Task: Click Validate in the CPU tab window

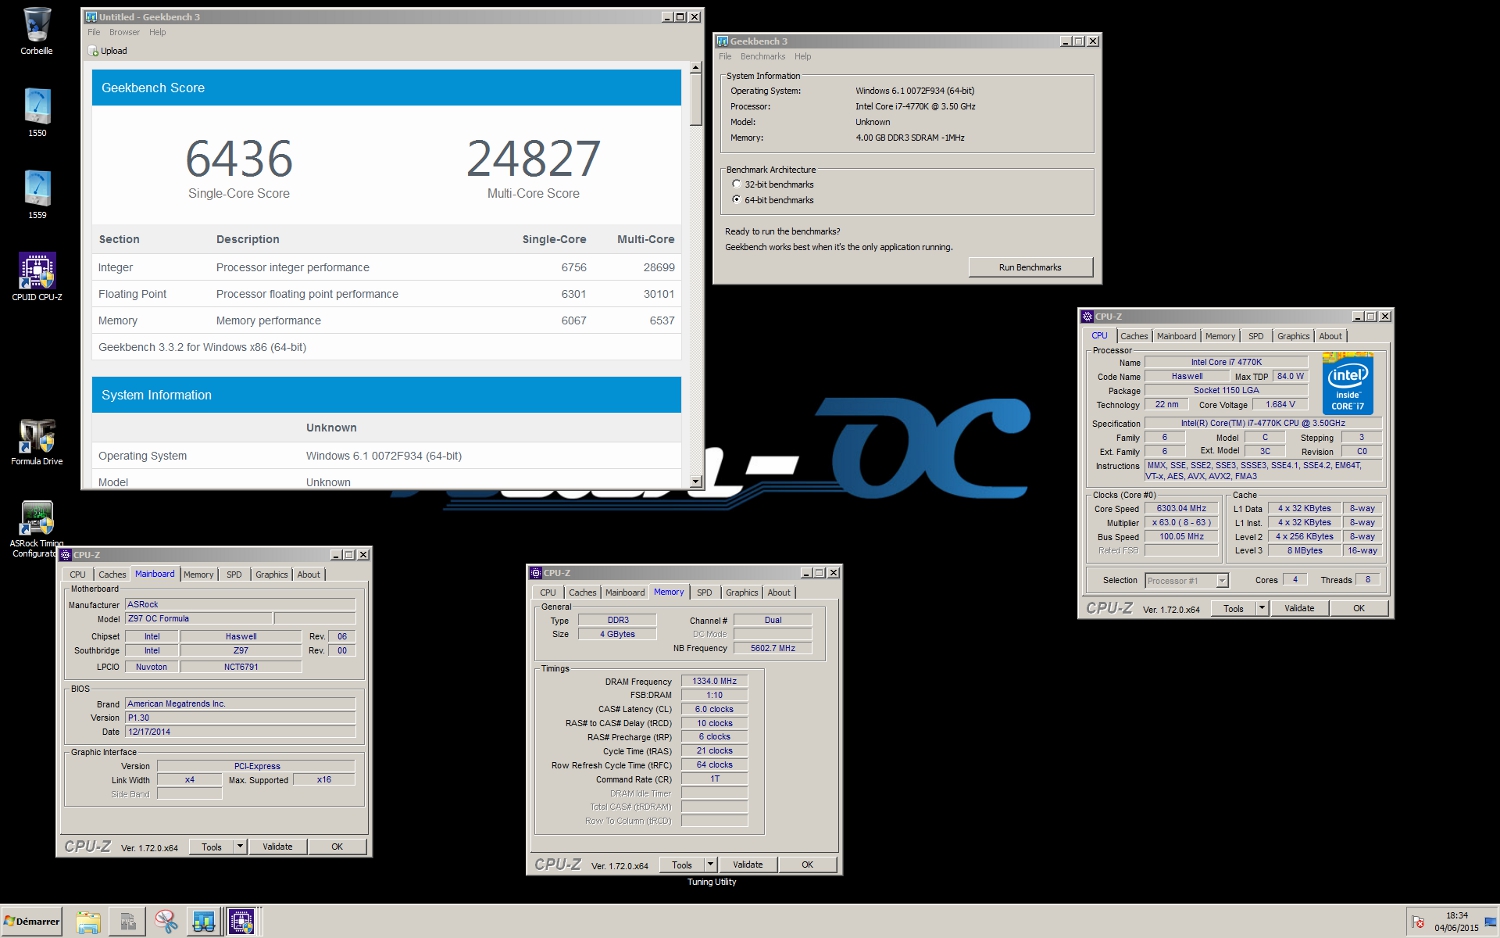Action: (1299, 608)
